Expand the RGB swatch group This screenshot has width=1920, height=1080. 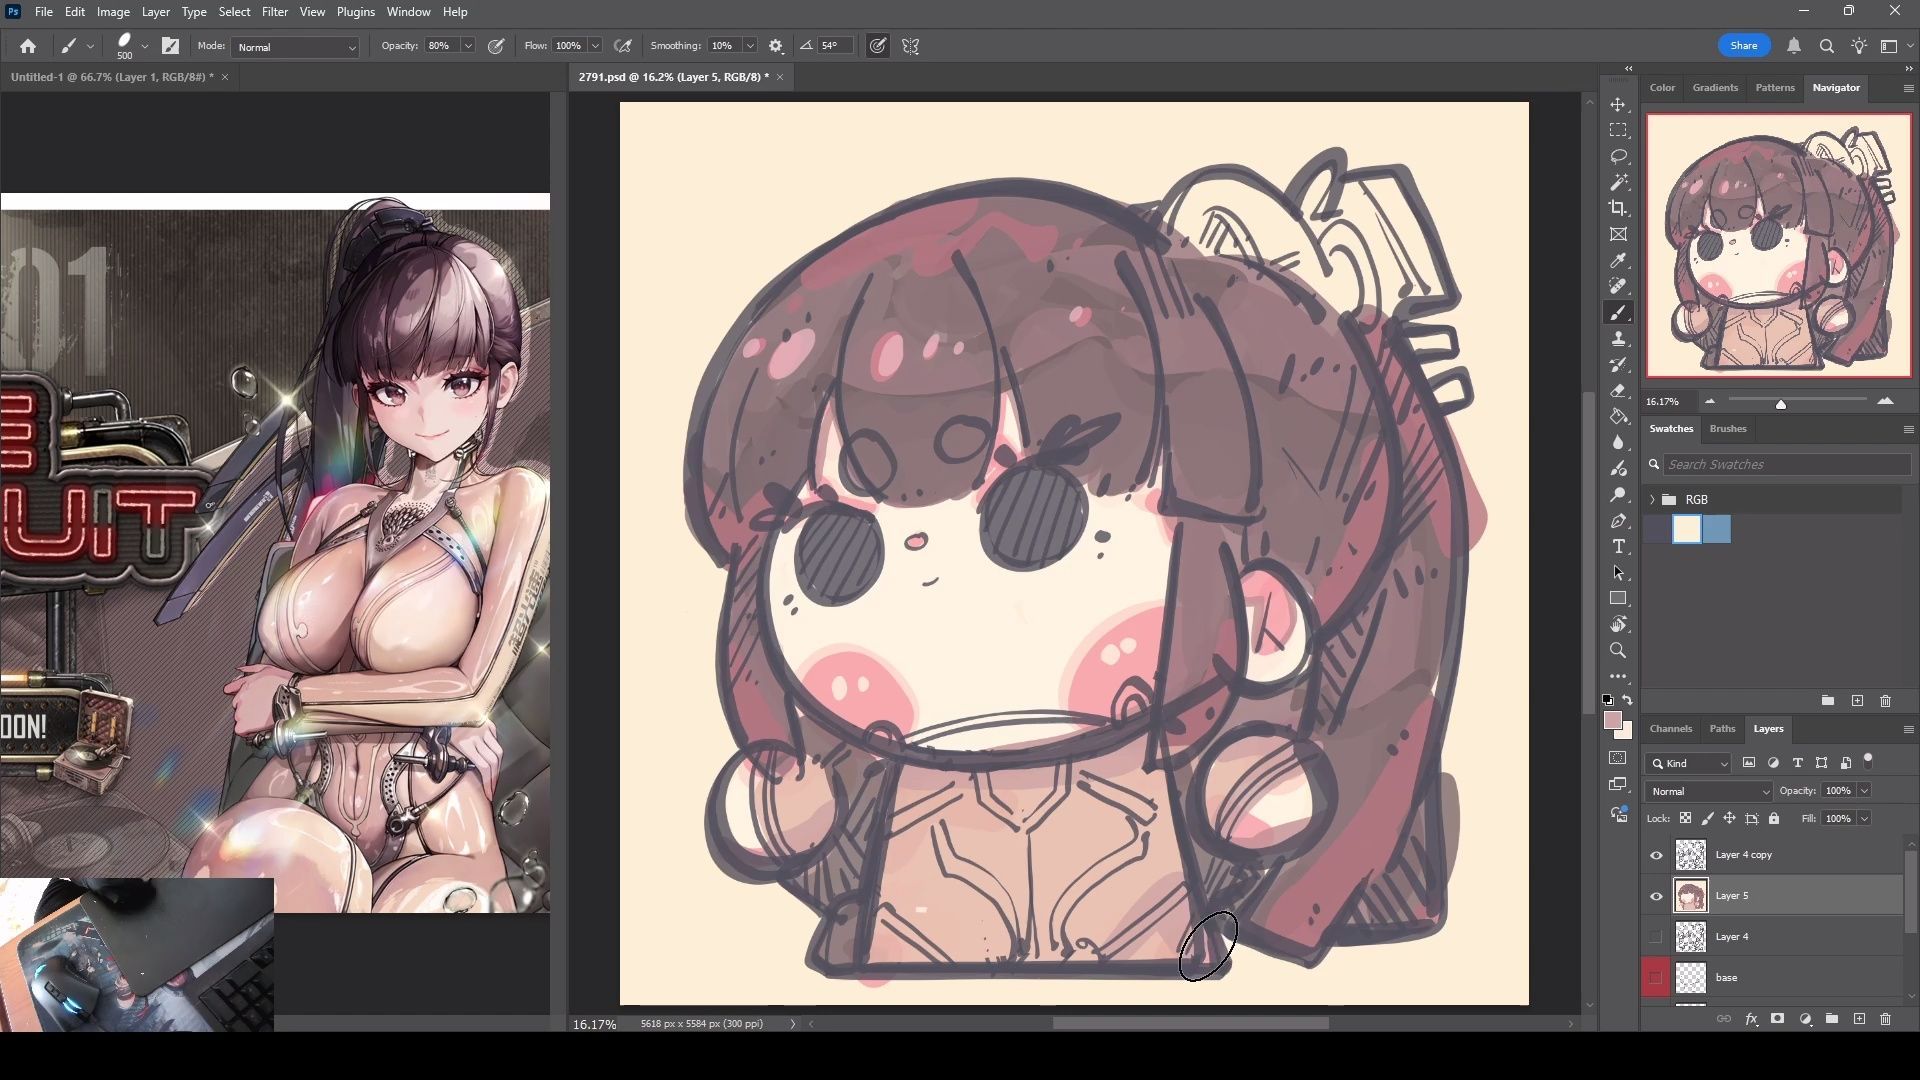click(1652, 499)
